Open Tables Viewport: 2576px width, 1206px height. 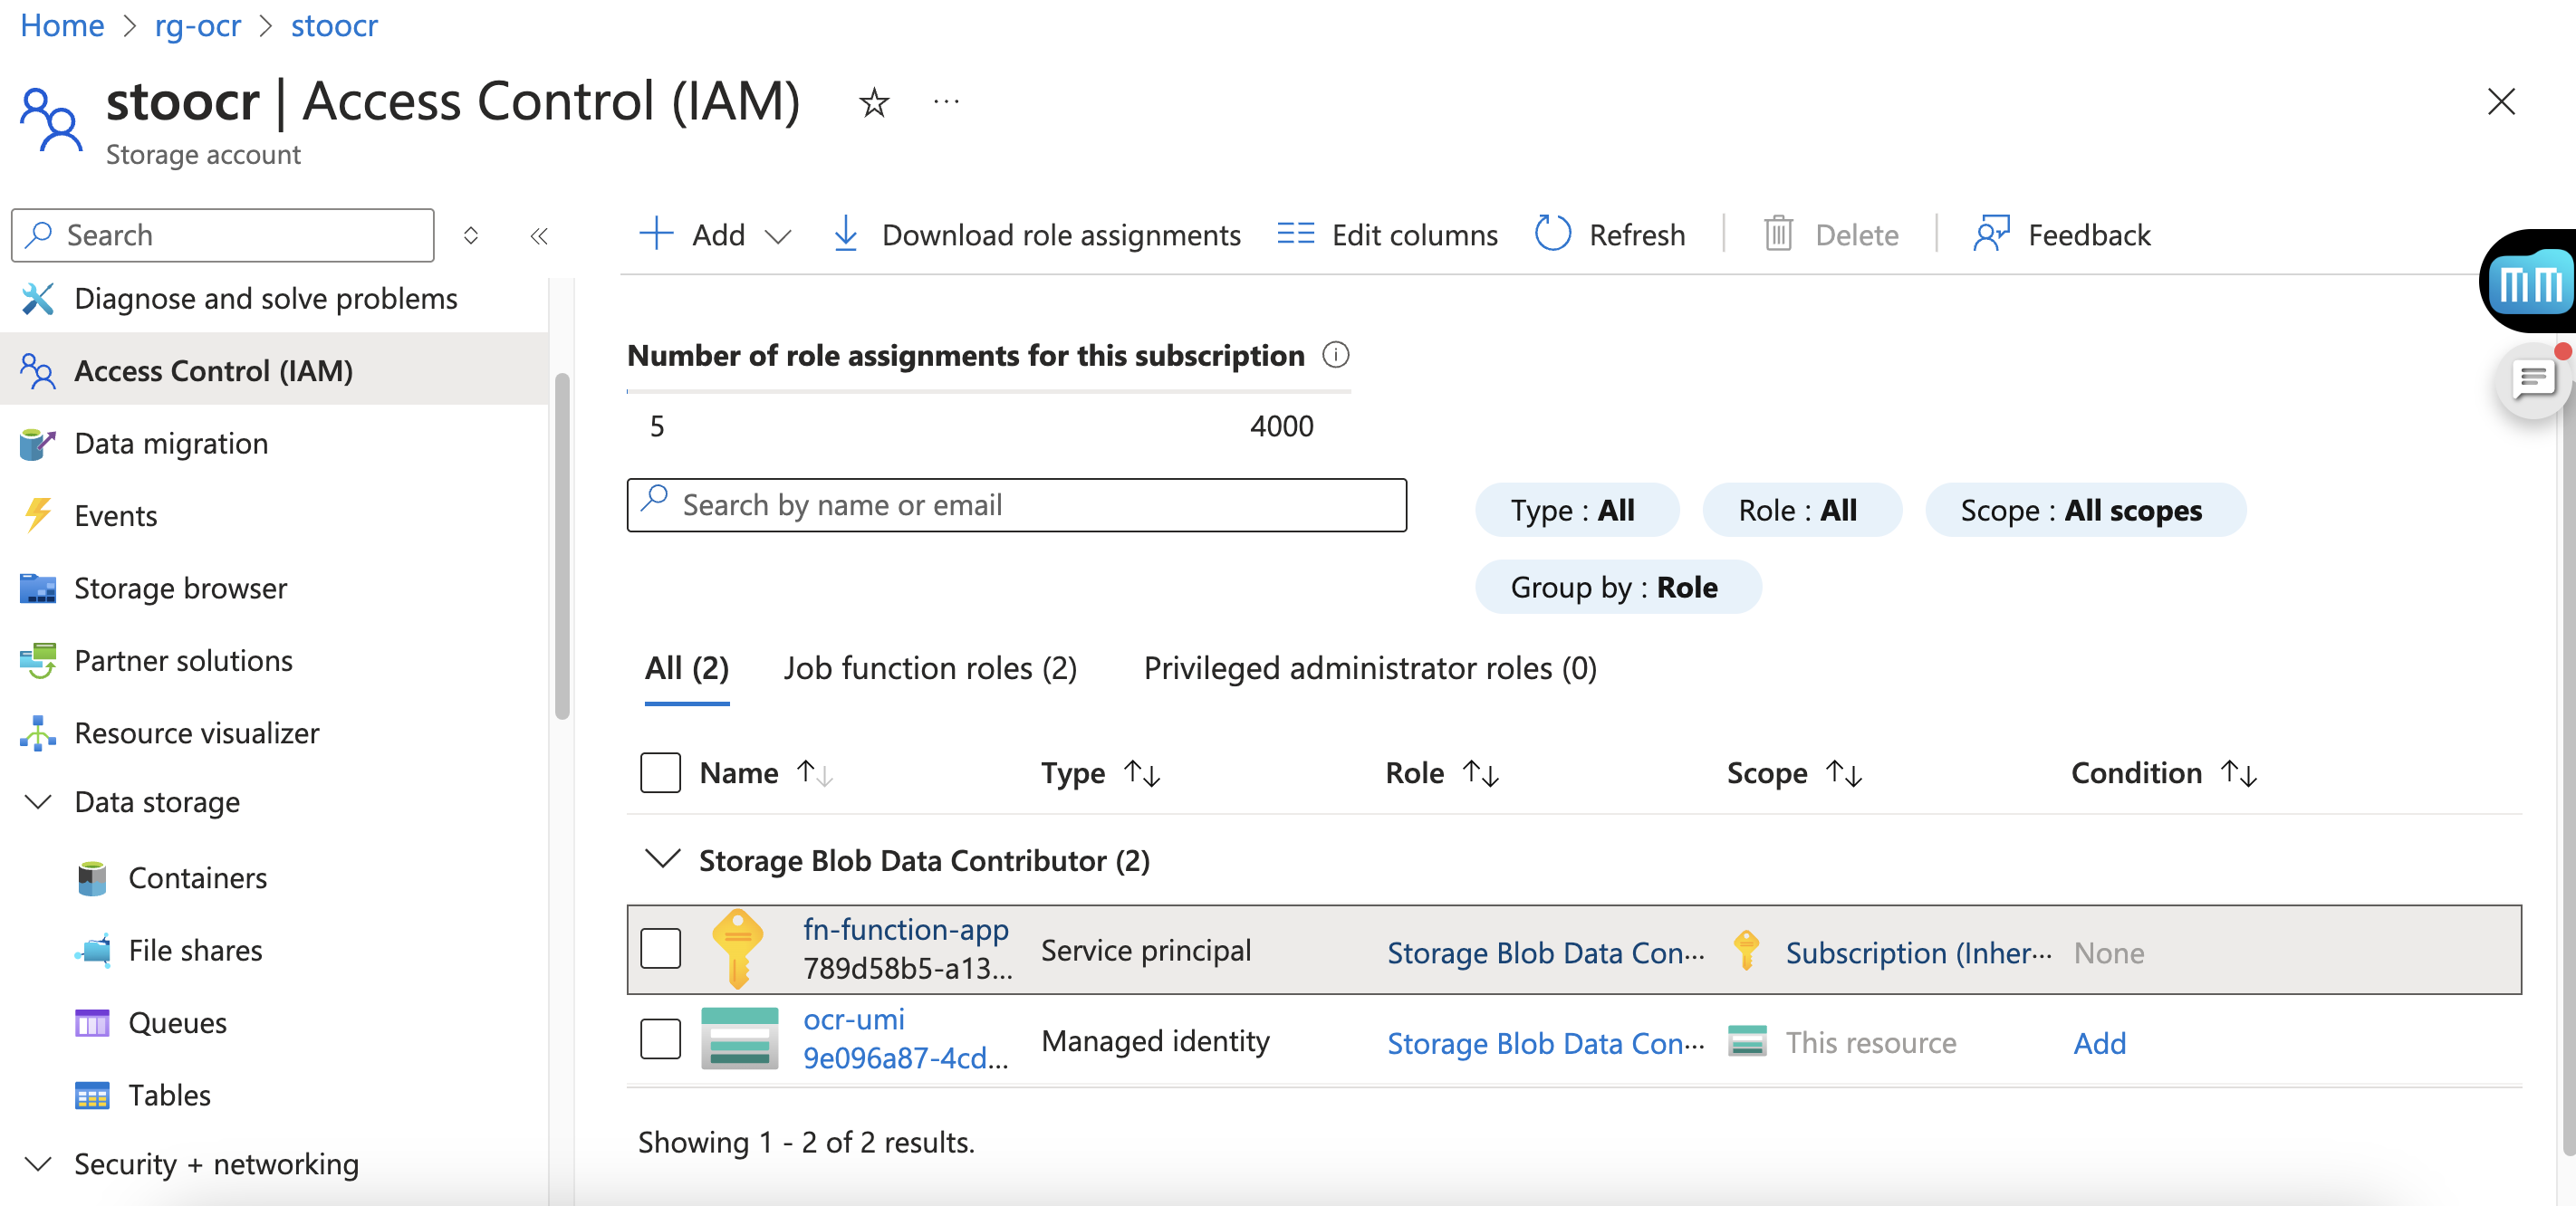(x=169, y=1095)
